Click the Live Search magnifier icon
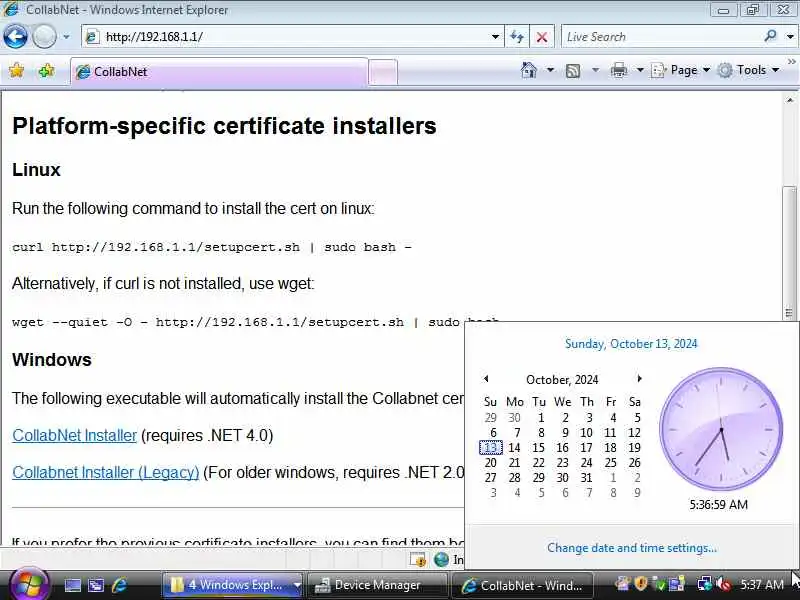 [x=770, y=36]
